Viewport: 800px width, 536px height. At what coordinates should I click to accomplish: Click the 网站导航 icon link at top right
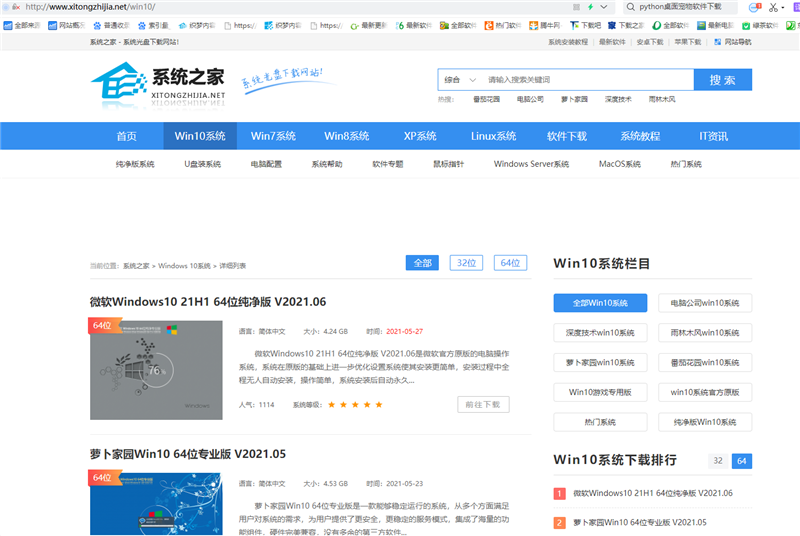731,42
